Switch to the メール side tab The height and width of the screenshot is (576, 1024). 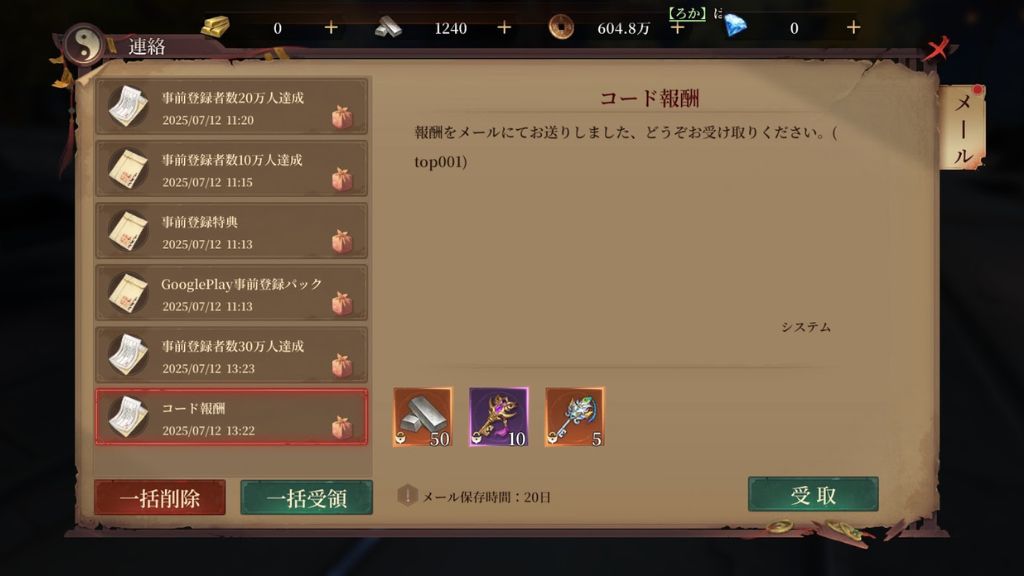pyautogui.click(x=963, y=129)
